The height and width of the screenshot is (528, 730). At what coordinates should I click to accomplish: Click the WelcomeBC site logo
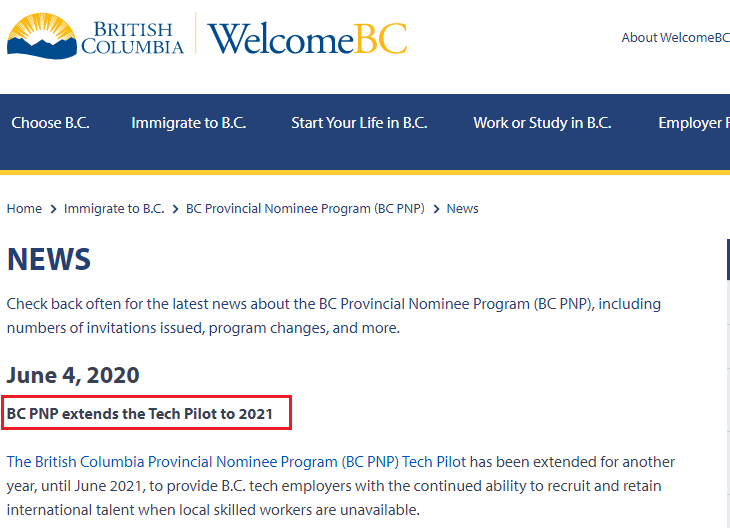[307, 38]
